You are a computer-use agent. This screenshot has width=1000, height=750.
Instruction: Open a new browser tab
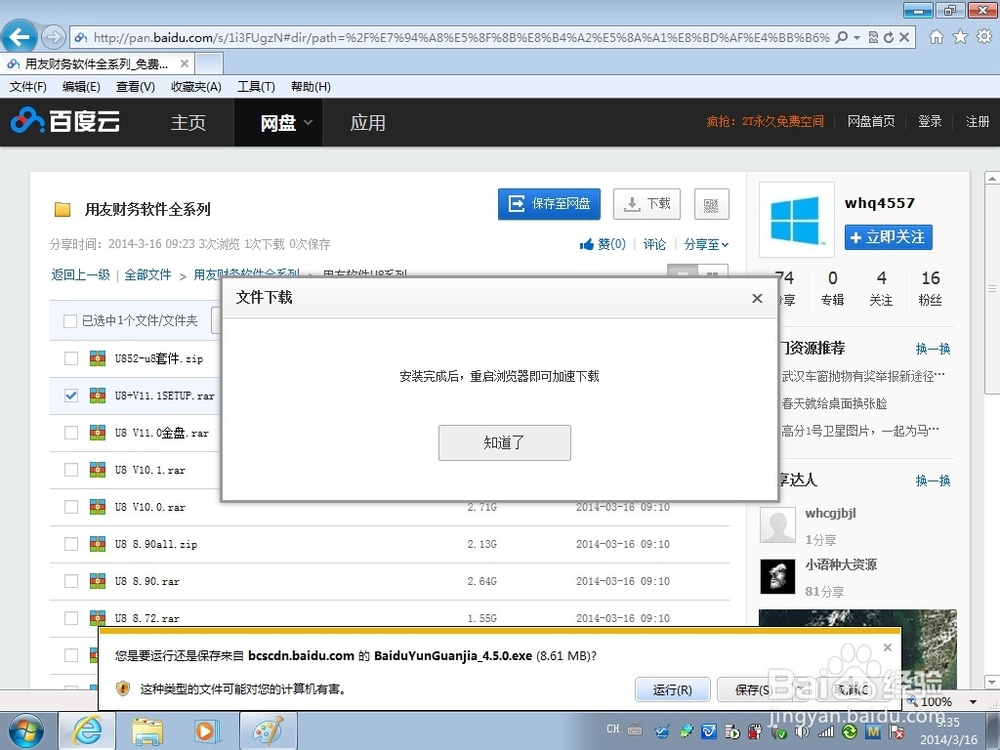pos(209,64)
